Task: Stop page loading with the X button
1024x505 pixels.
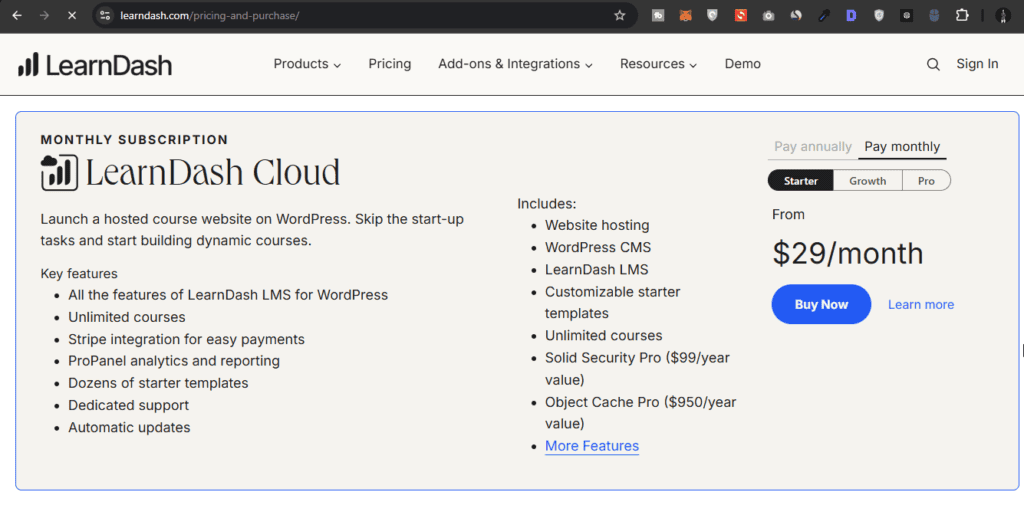Action: pyautogui.click(x=72, y=15)
